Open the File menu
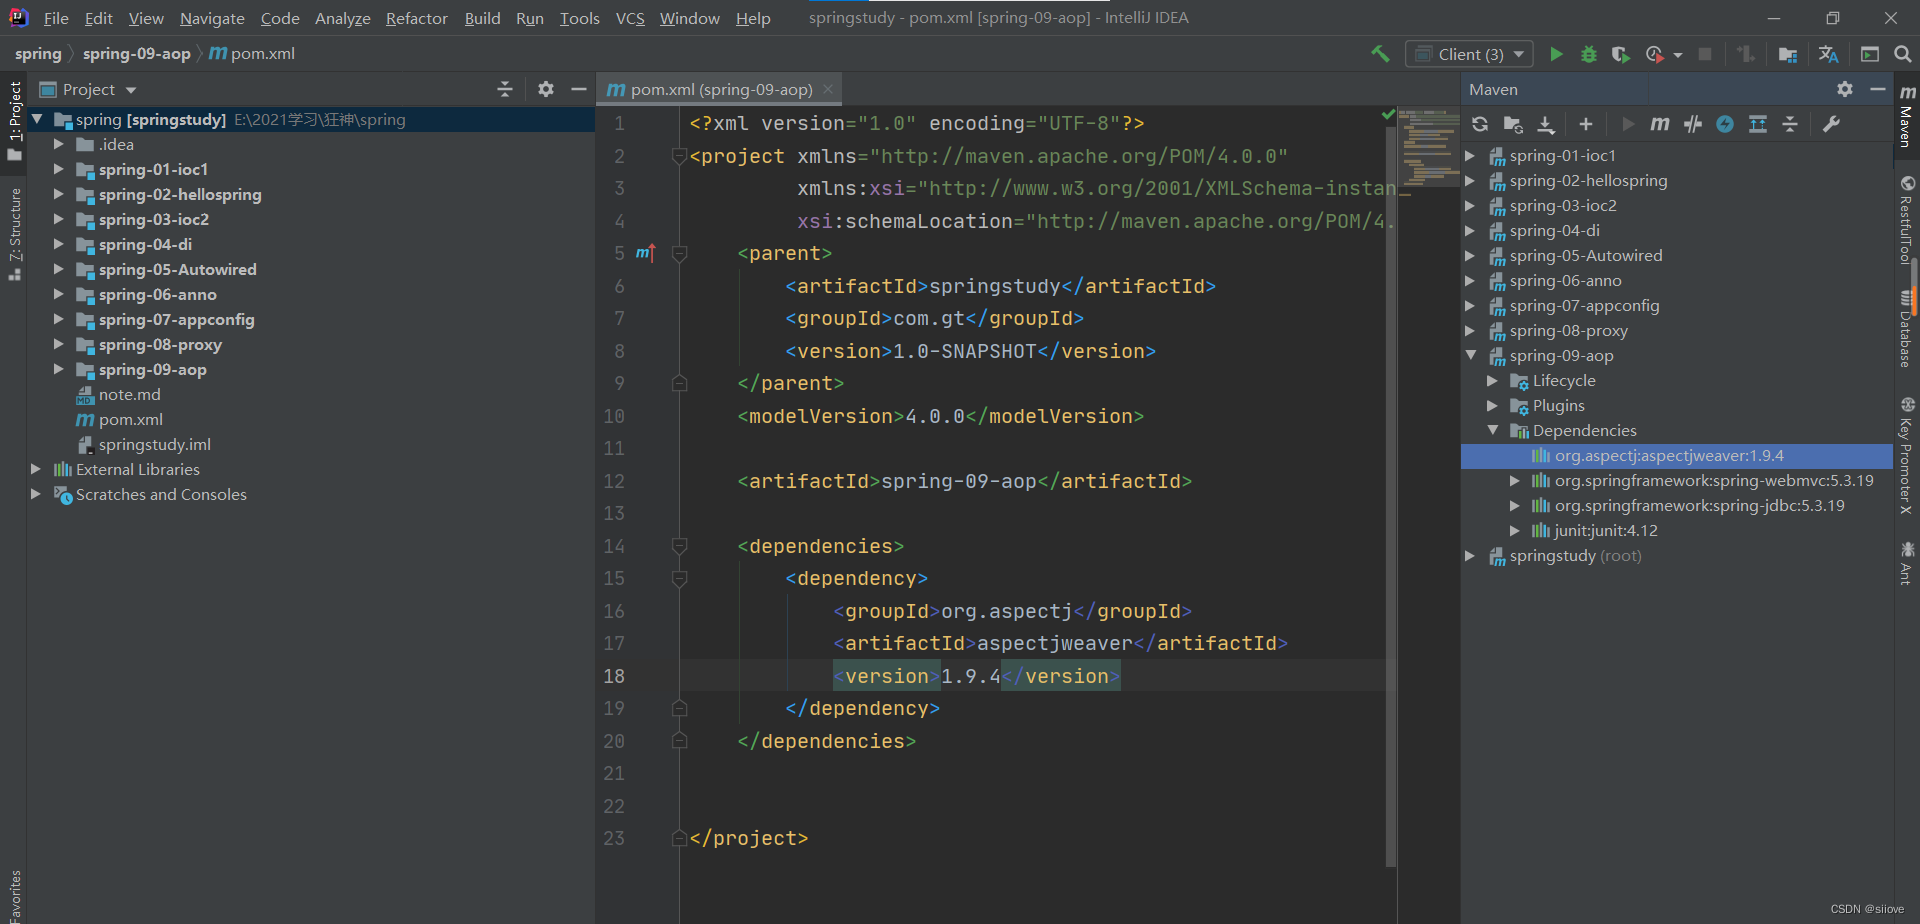Screen dimensions: 1920x924 tap(56, 18)
